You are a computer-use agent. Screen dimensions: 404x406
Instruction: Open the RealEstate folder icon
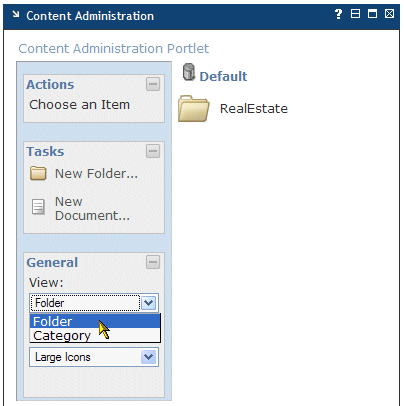[x=194, y=108]
